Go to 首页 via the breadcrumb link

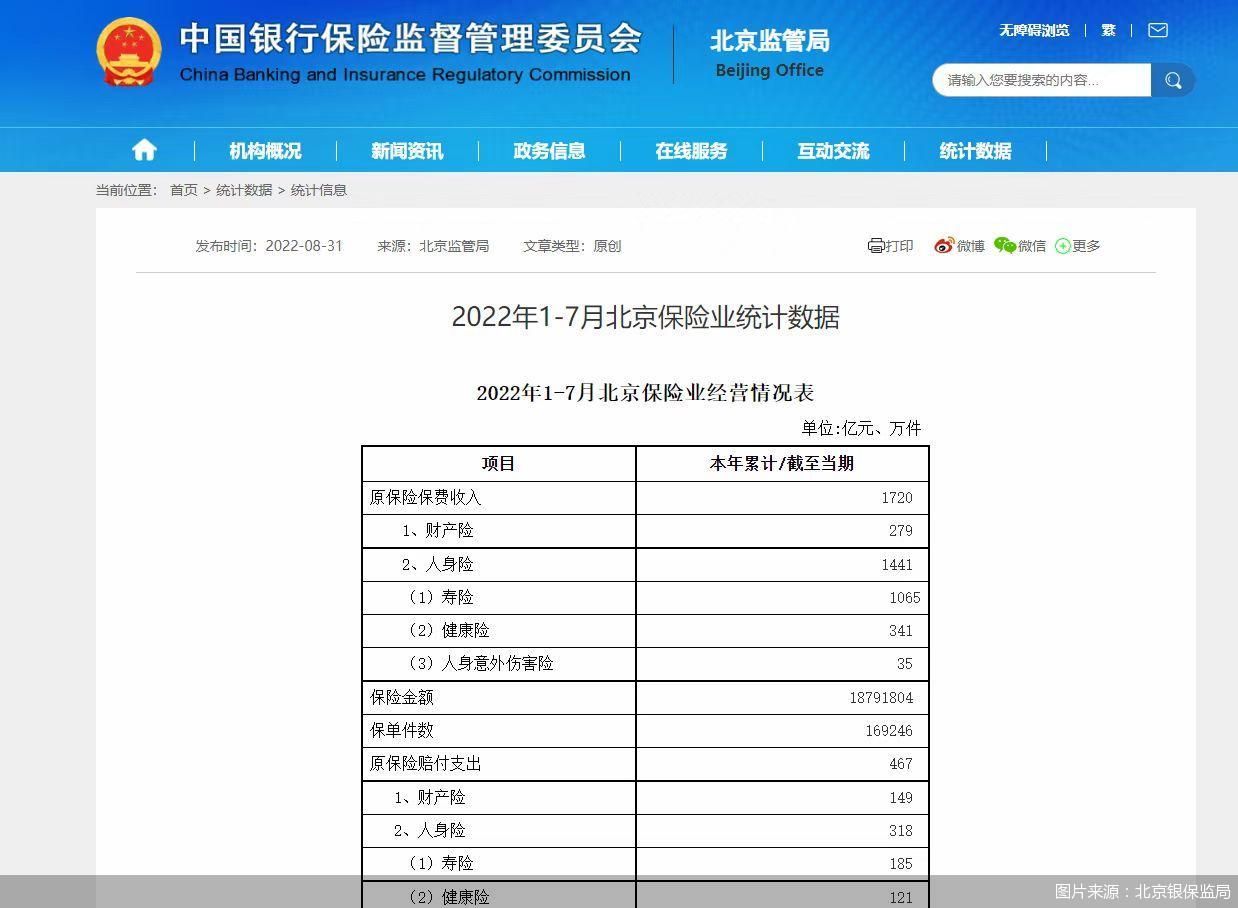click(x=184, y=190)
